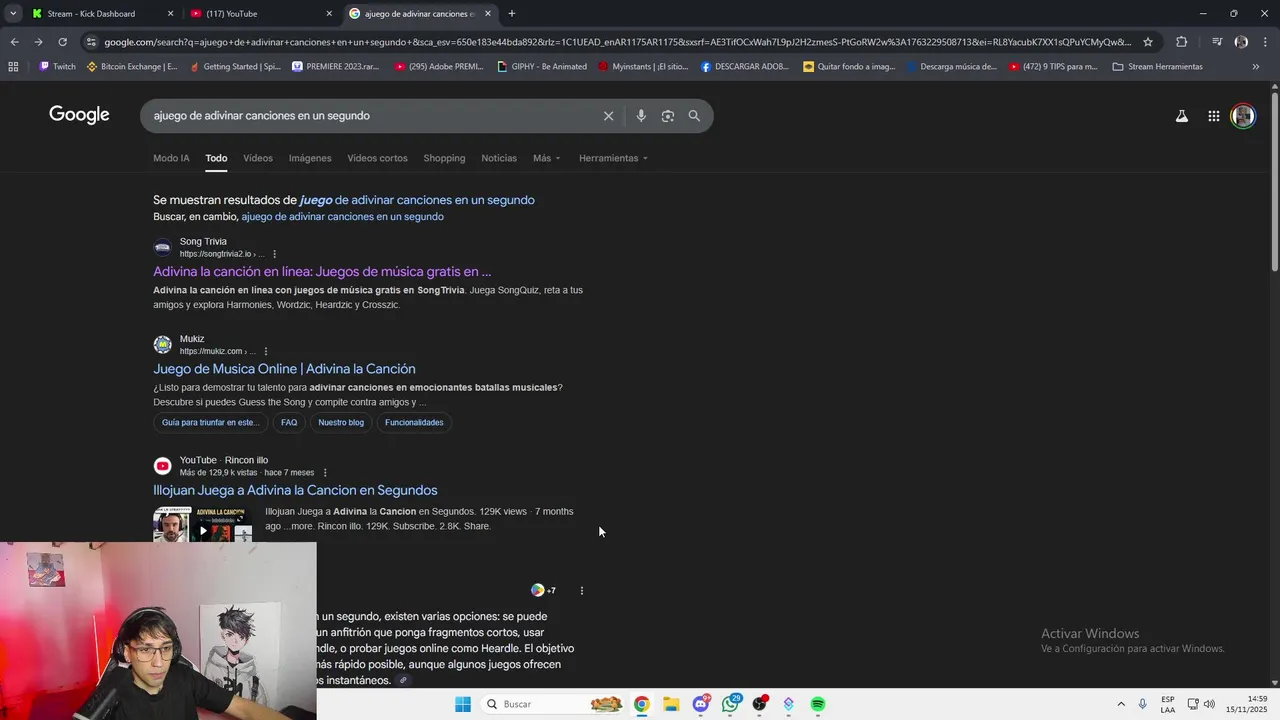The width and height of the screenshot is (1280, 720).
Task: Open Mukiz result options menu
Action: coord(265,351)
